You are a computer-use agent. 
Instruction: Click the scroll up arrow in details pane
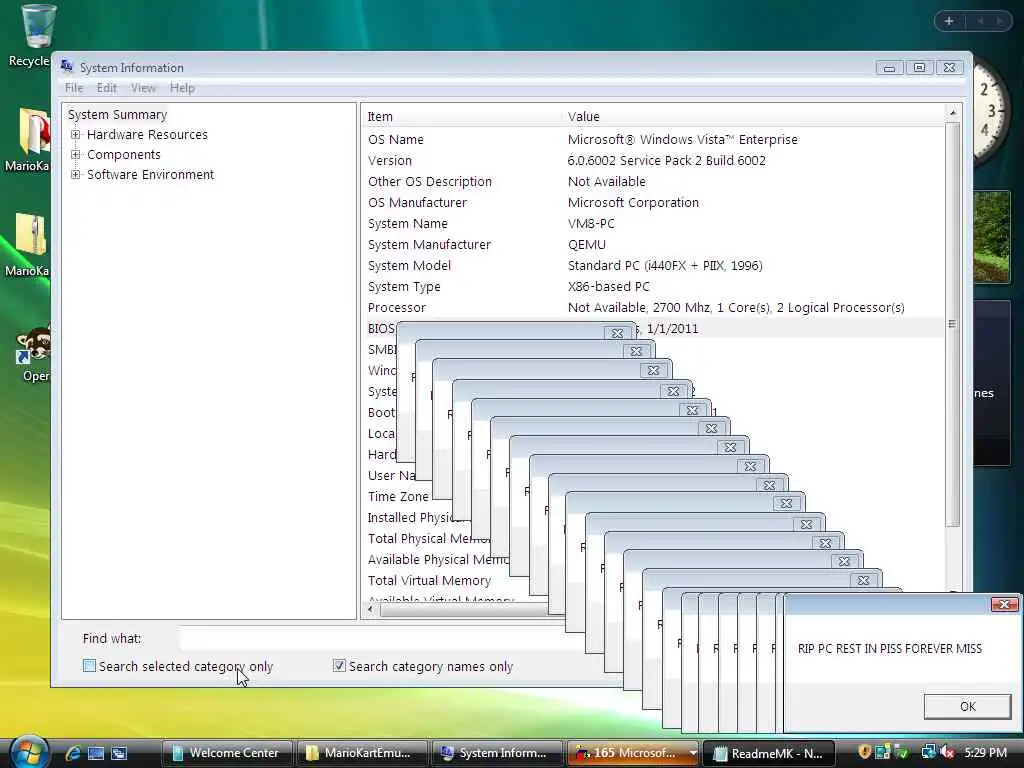(x=952, y=113)
